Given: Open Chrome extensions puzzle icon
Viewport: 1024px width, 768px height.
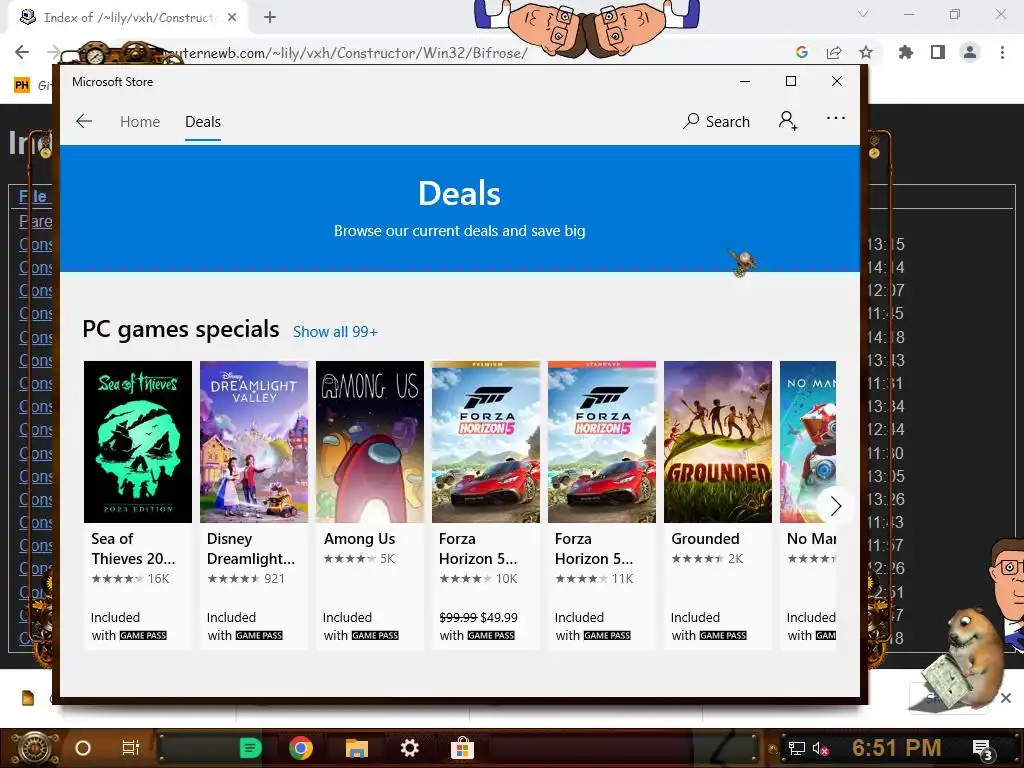Looking at the screenshot, I should pyautogui.click(x=906, y=52).
